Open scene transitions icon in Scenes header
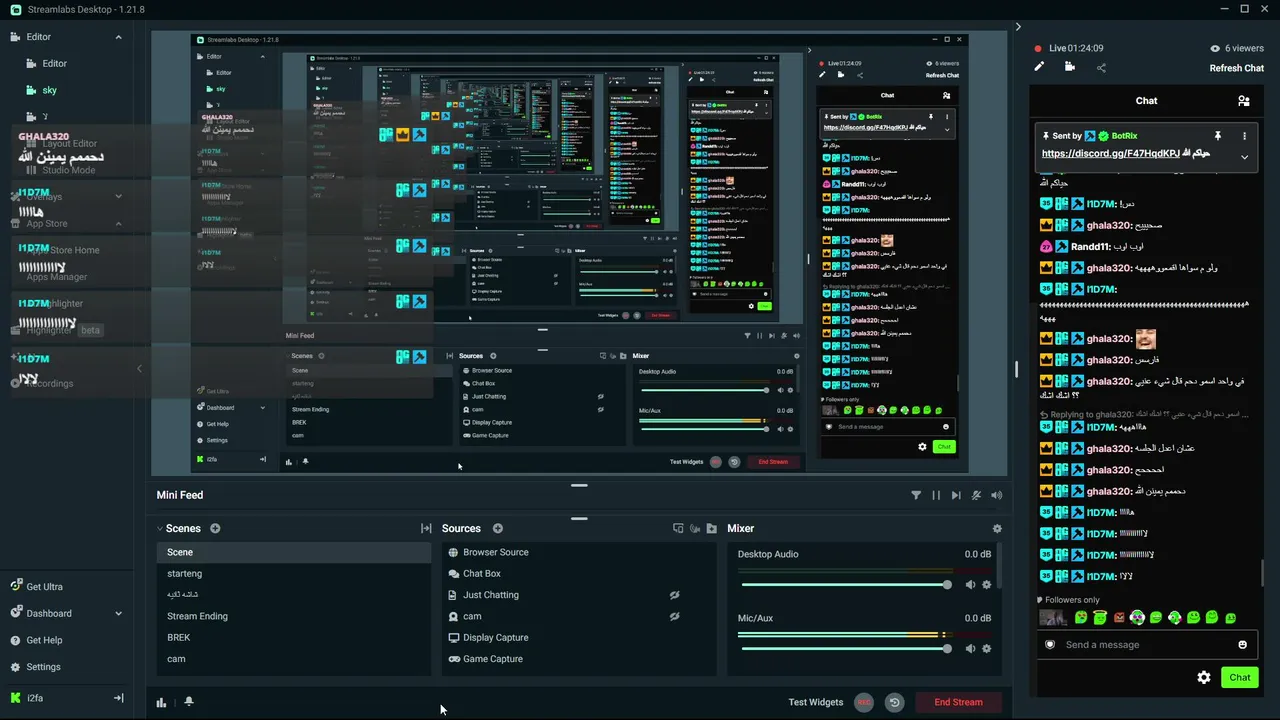This screenshot has height=720, width=1280. 426,528
